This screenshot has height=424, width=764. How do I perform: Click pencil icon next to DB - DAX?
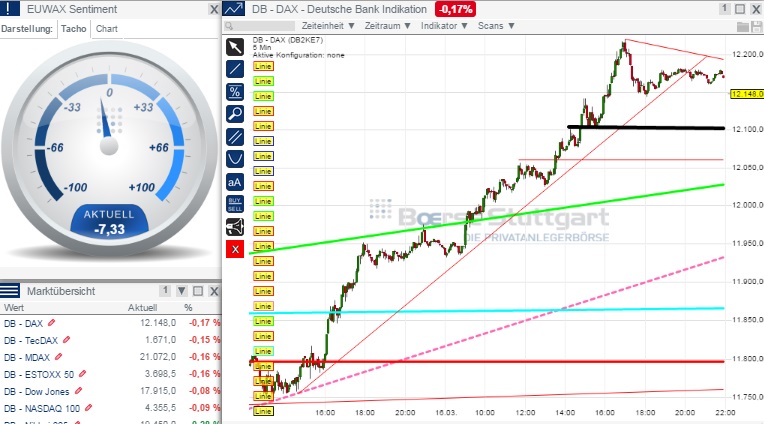[x=51, y=323]
